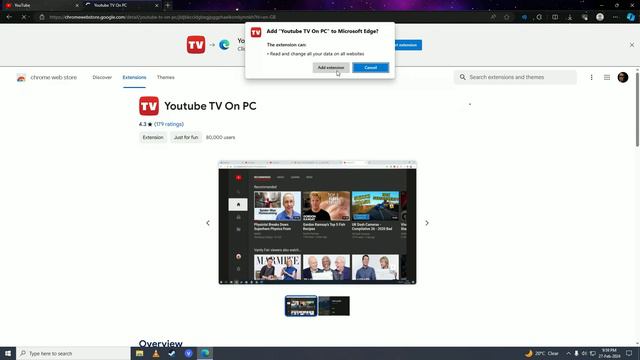Open the Themes tab
The width and height of the screenshot is (640, 360).
(x=166, y=78)
